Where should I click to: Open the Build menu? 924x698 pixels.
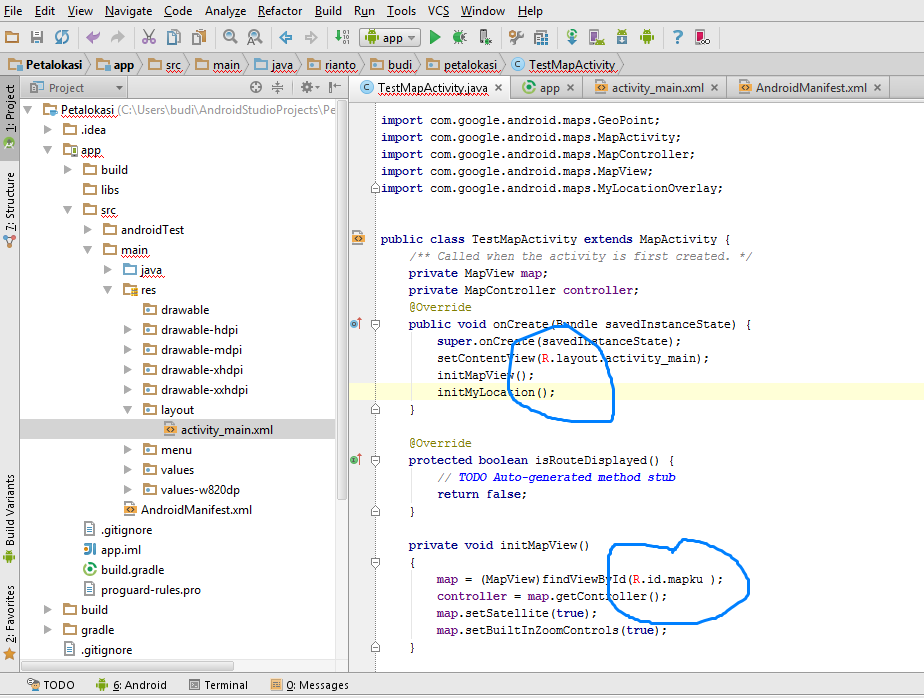(328, 11)
